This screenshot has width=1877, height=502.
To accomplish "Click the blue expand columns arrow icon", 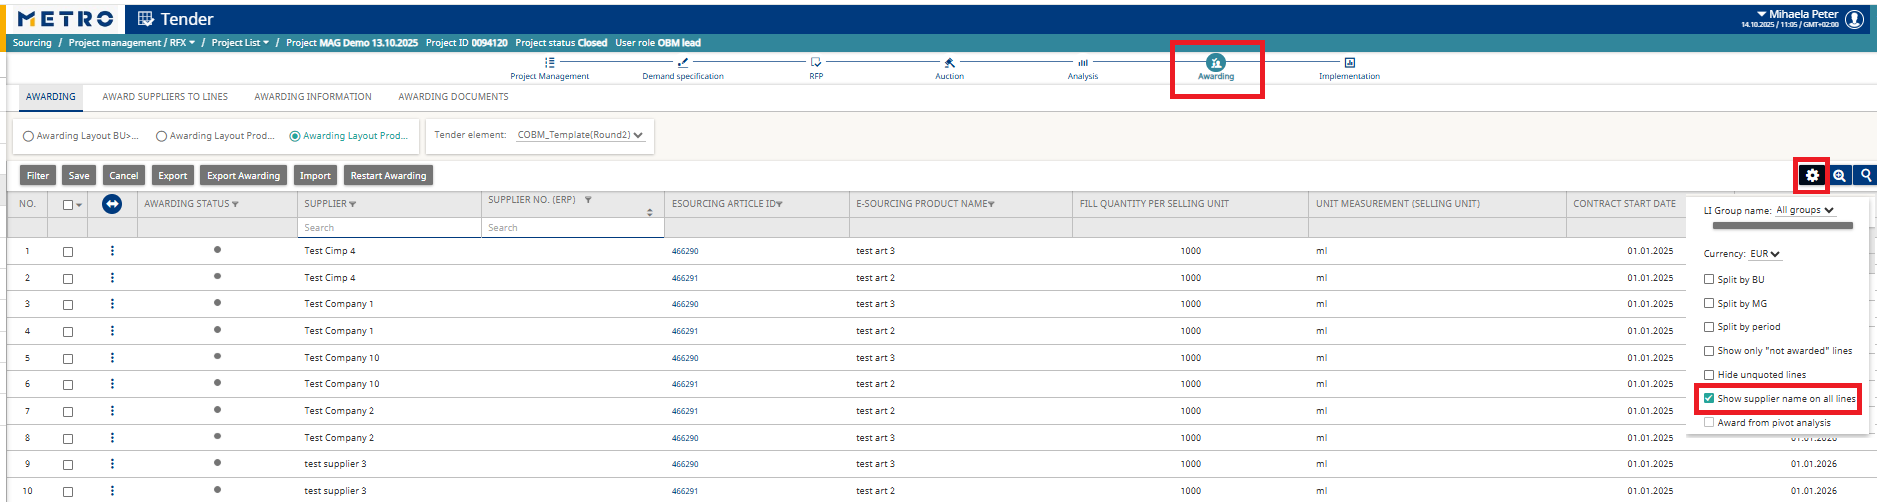I will 112,204.
